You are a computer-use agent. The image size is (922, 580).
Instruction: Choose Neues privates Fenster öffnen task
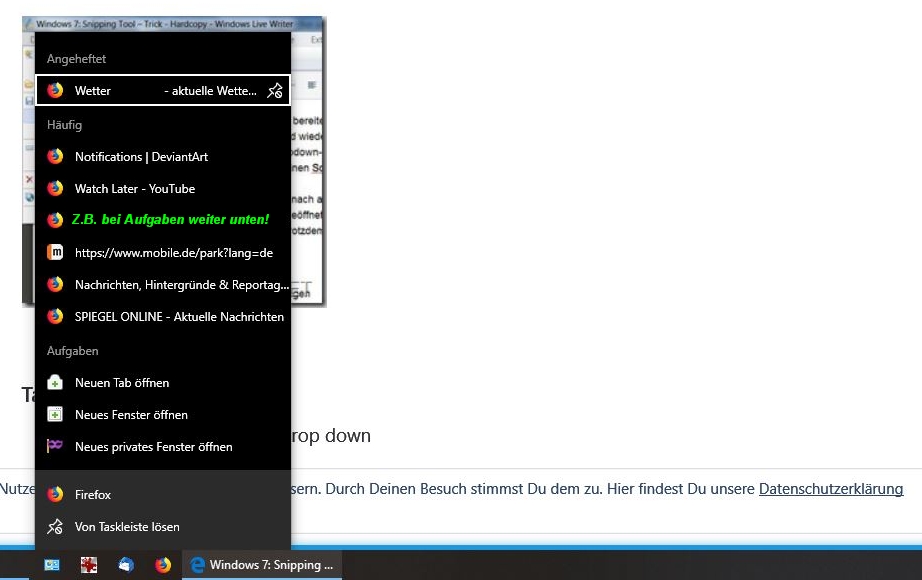coord(163,447)
